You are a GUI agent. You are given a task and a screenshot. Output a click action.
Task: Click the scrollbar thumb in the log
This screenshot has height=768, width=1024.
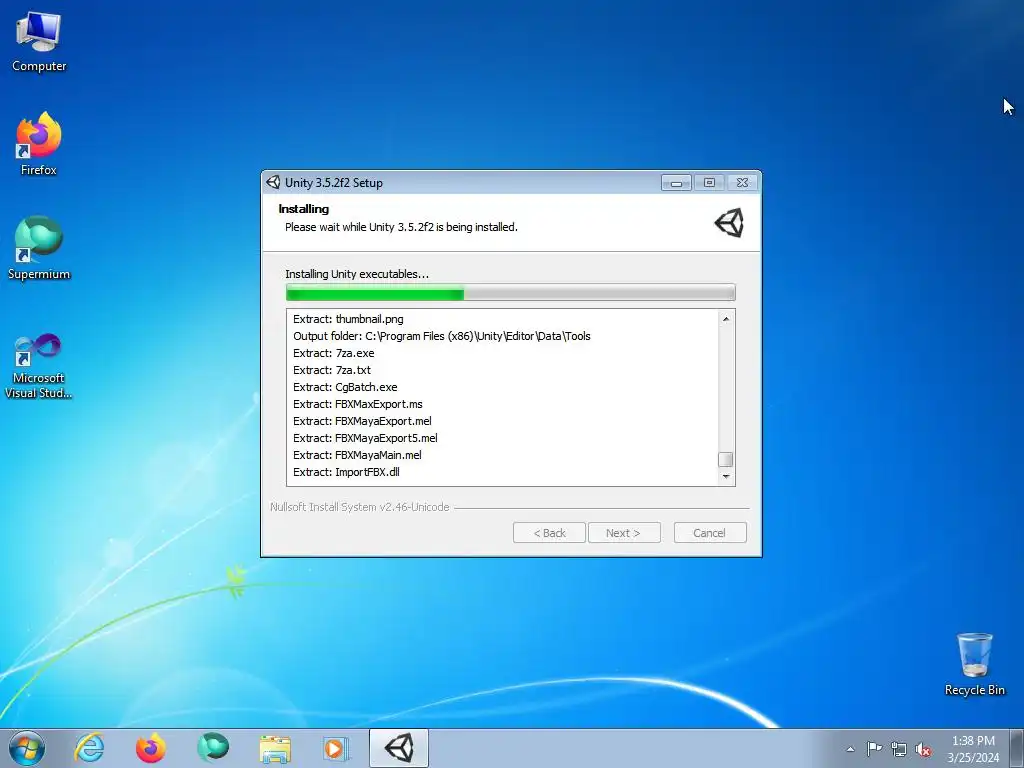(x=726, y=460)
